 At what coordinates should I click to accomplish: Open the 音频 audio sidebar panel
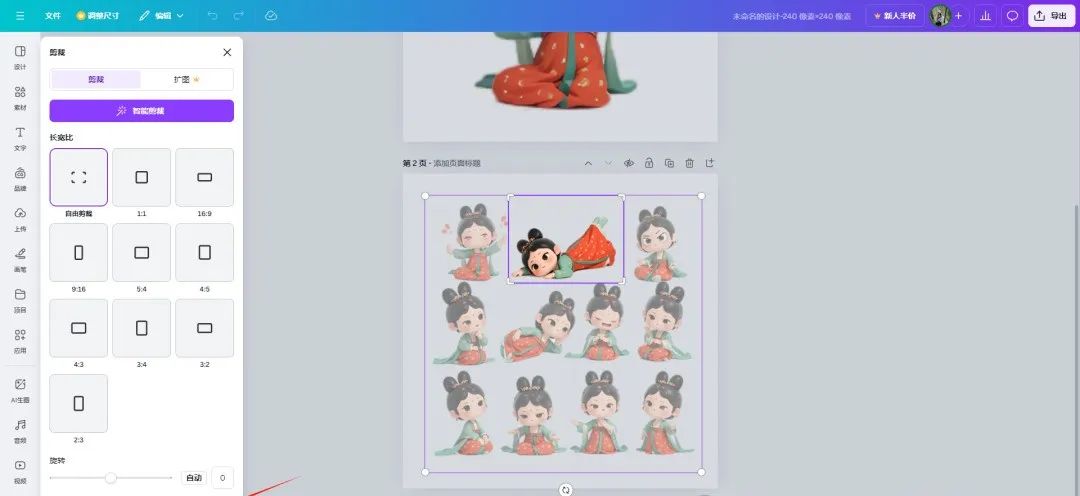point(20,431)
